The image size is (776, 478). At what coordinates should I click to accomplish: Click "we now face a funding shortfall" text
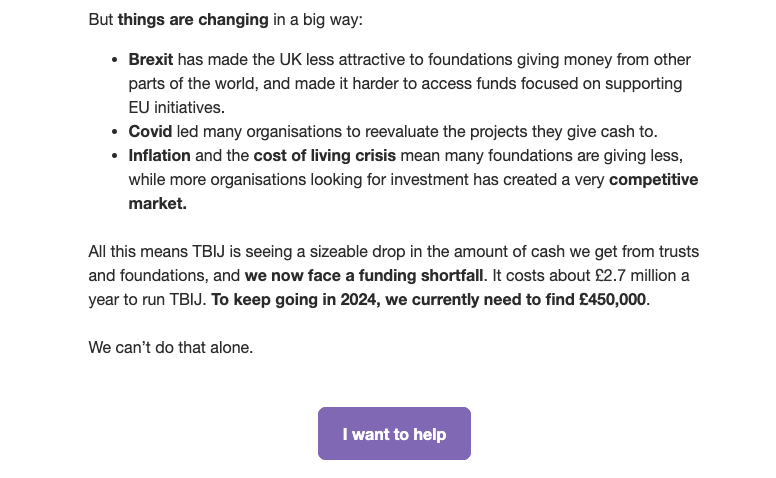[x=363, y=276]
